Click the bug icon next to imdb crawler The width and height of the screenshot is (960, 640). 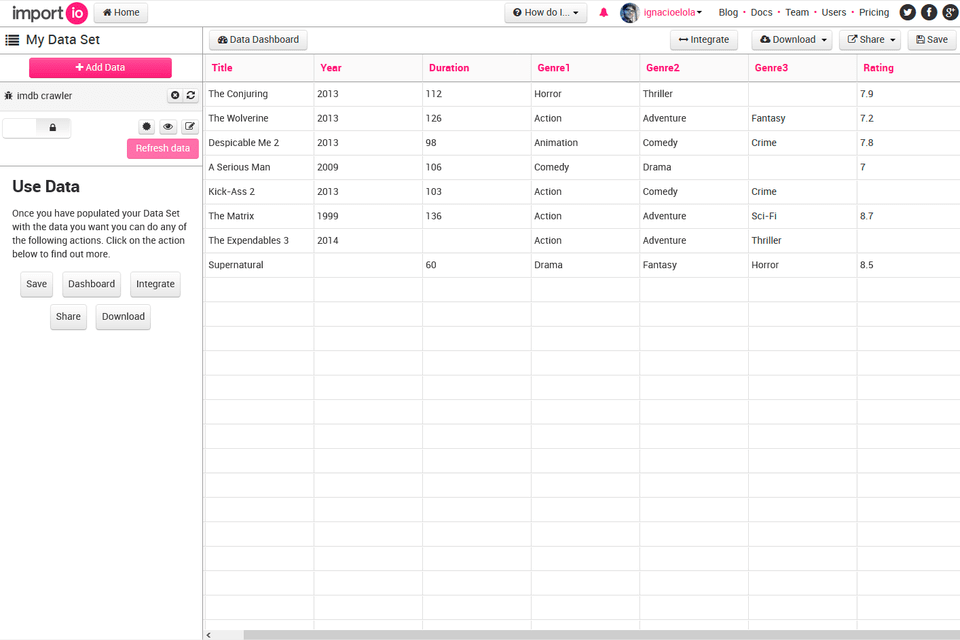click(9, 96)
